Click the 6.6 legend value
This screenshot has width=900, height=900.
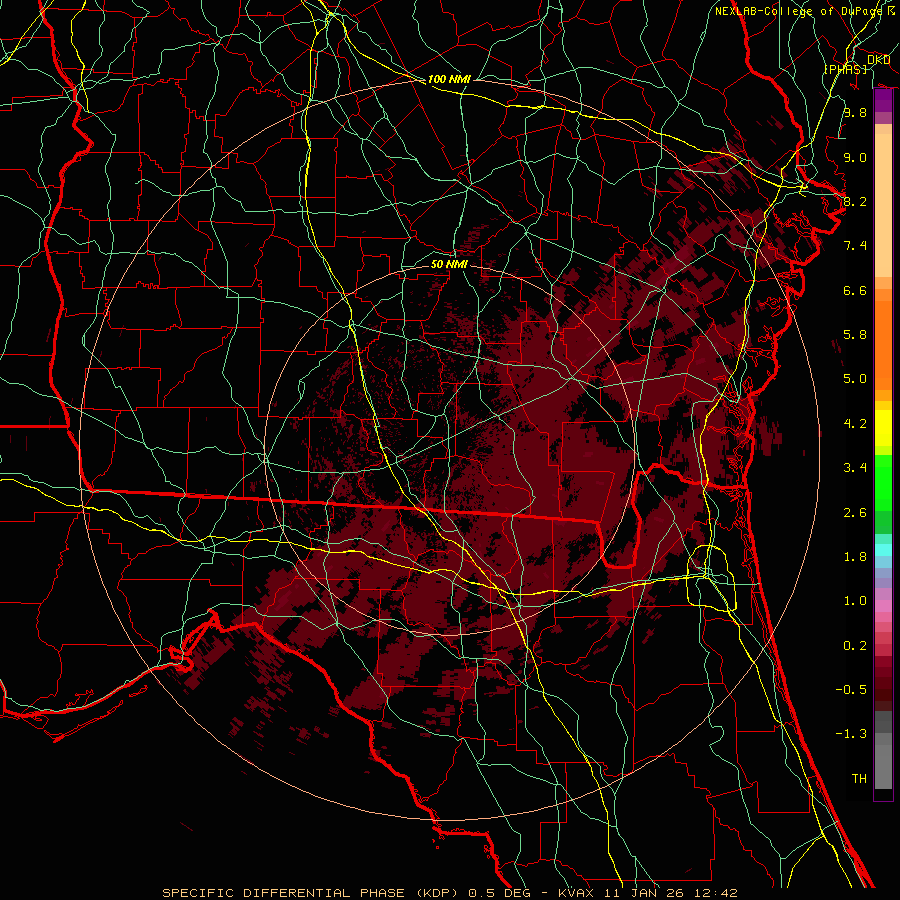pyautogui.click(x=855, y=290)
